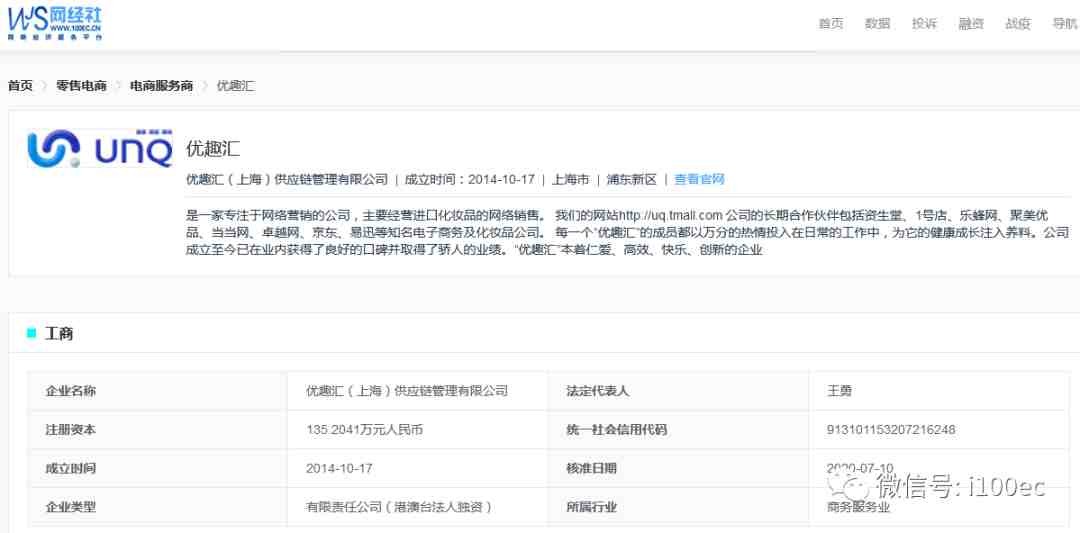Select credit code 913101153207216248

(x=891, y=430)
